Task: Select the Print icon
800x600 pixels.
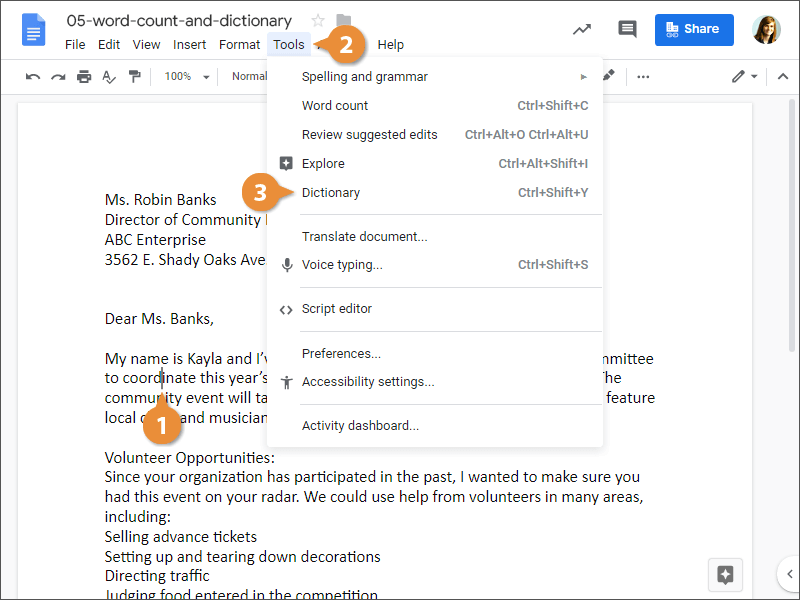Action: pyautogui.click(x=84, y=76)
